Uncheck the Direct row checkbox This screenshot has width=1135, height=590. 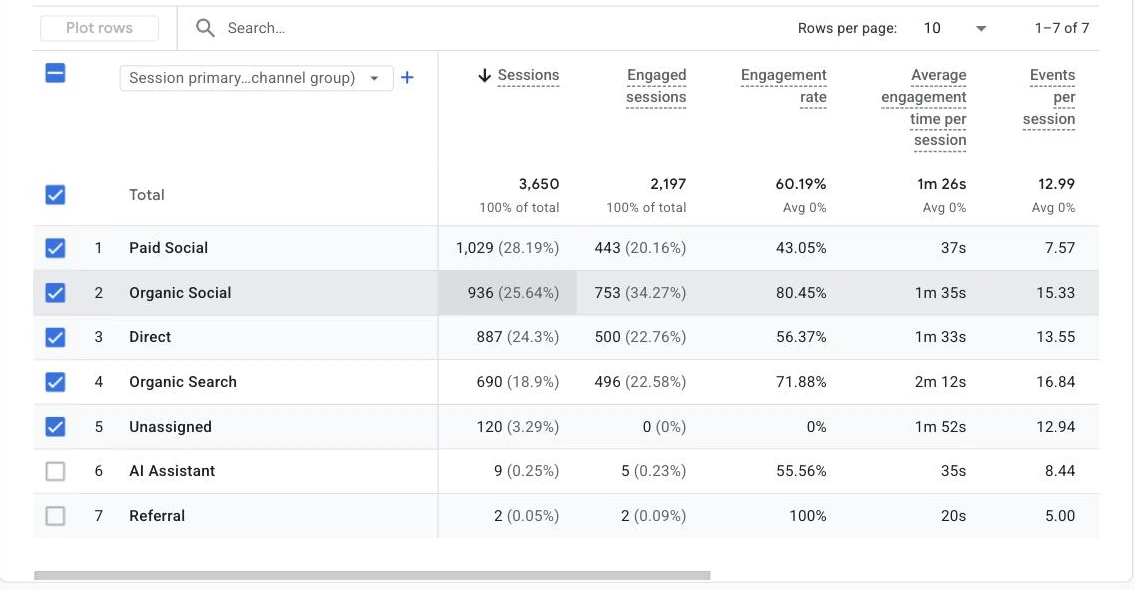55,337
